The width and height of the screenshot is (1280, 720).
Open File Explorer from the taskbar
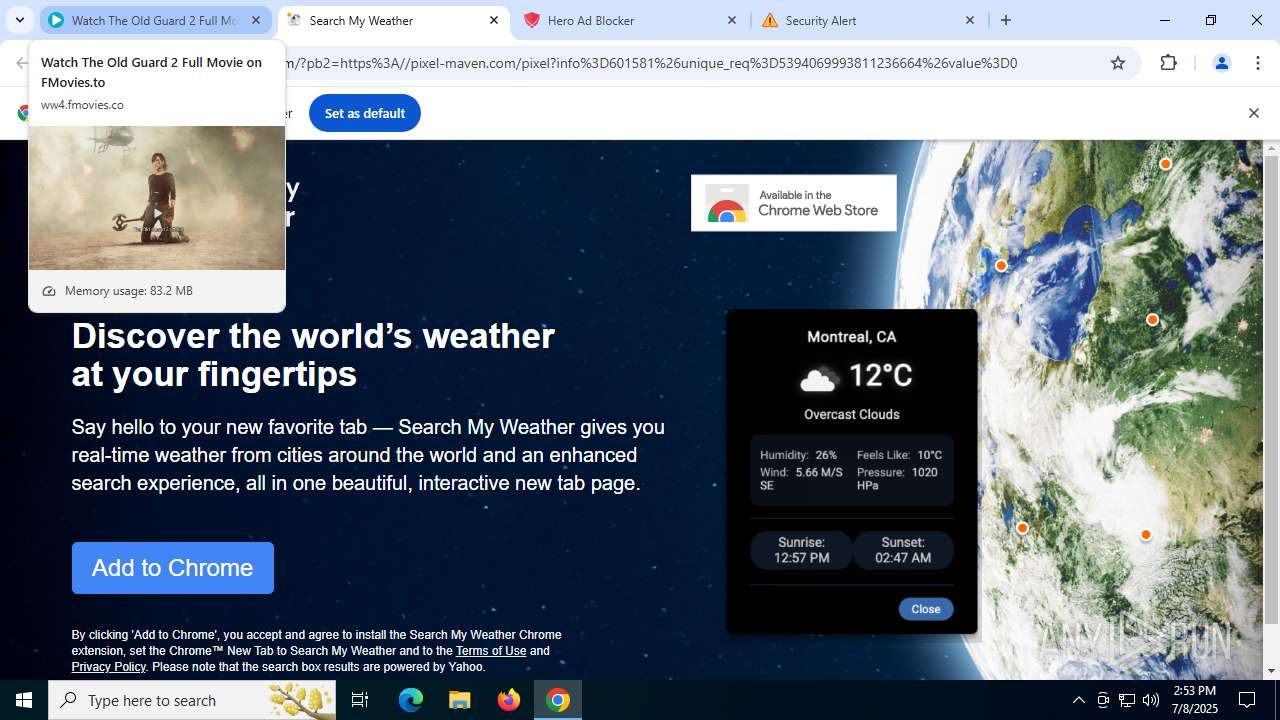tap(460, 700)
